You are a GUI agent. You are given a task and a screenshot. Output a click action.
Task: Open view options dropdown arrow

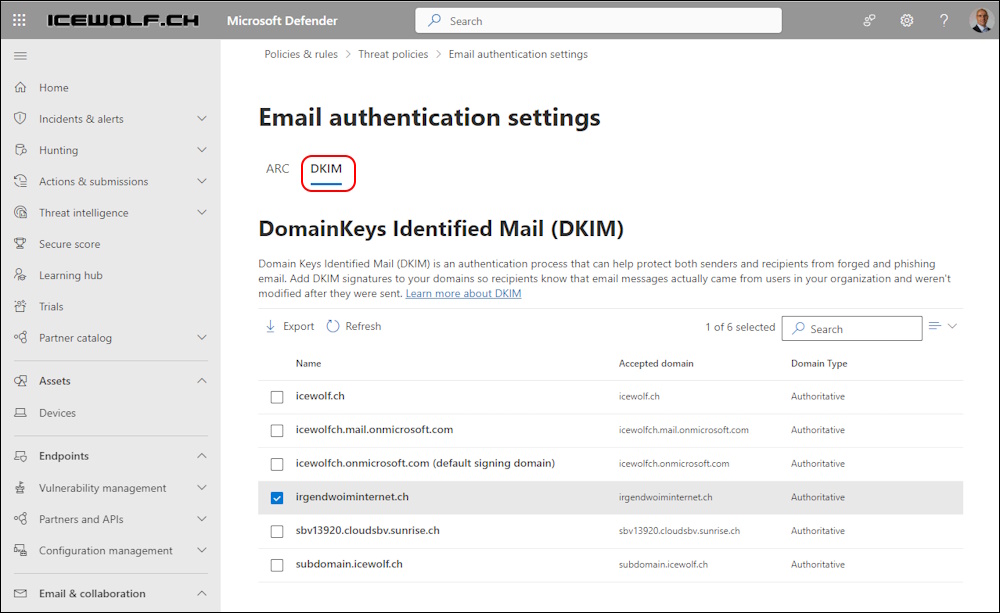(x=952, y=326)
